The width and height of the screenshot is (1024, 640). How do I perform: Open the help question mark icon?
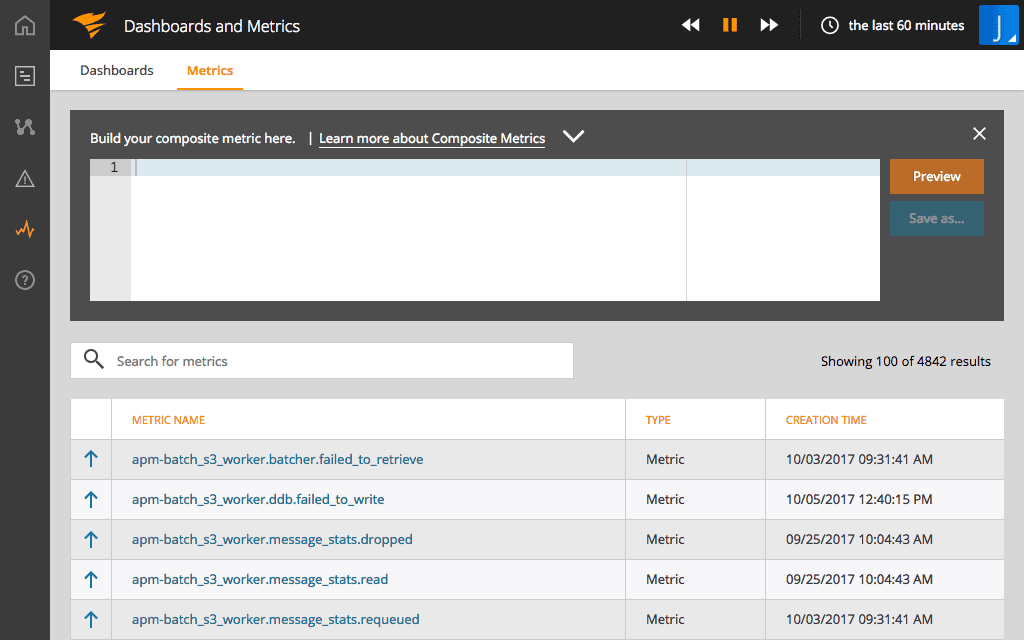coord(25,280)
